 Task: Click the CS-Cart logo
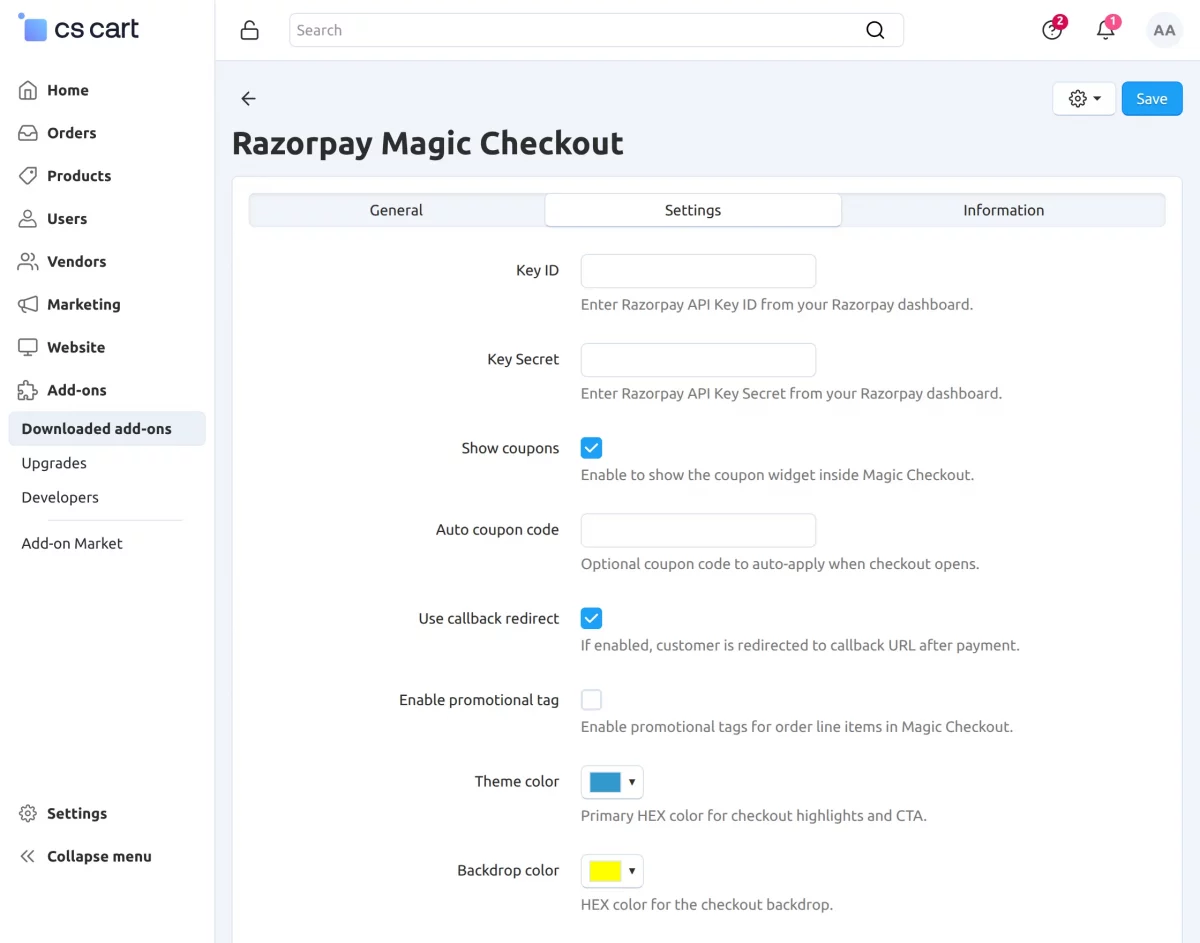point(79,28)
